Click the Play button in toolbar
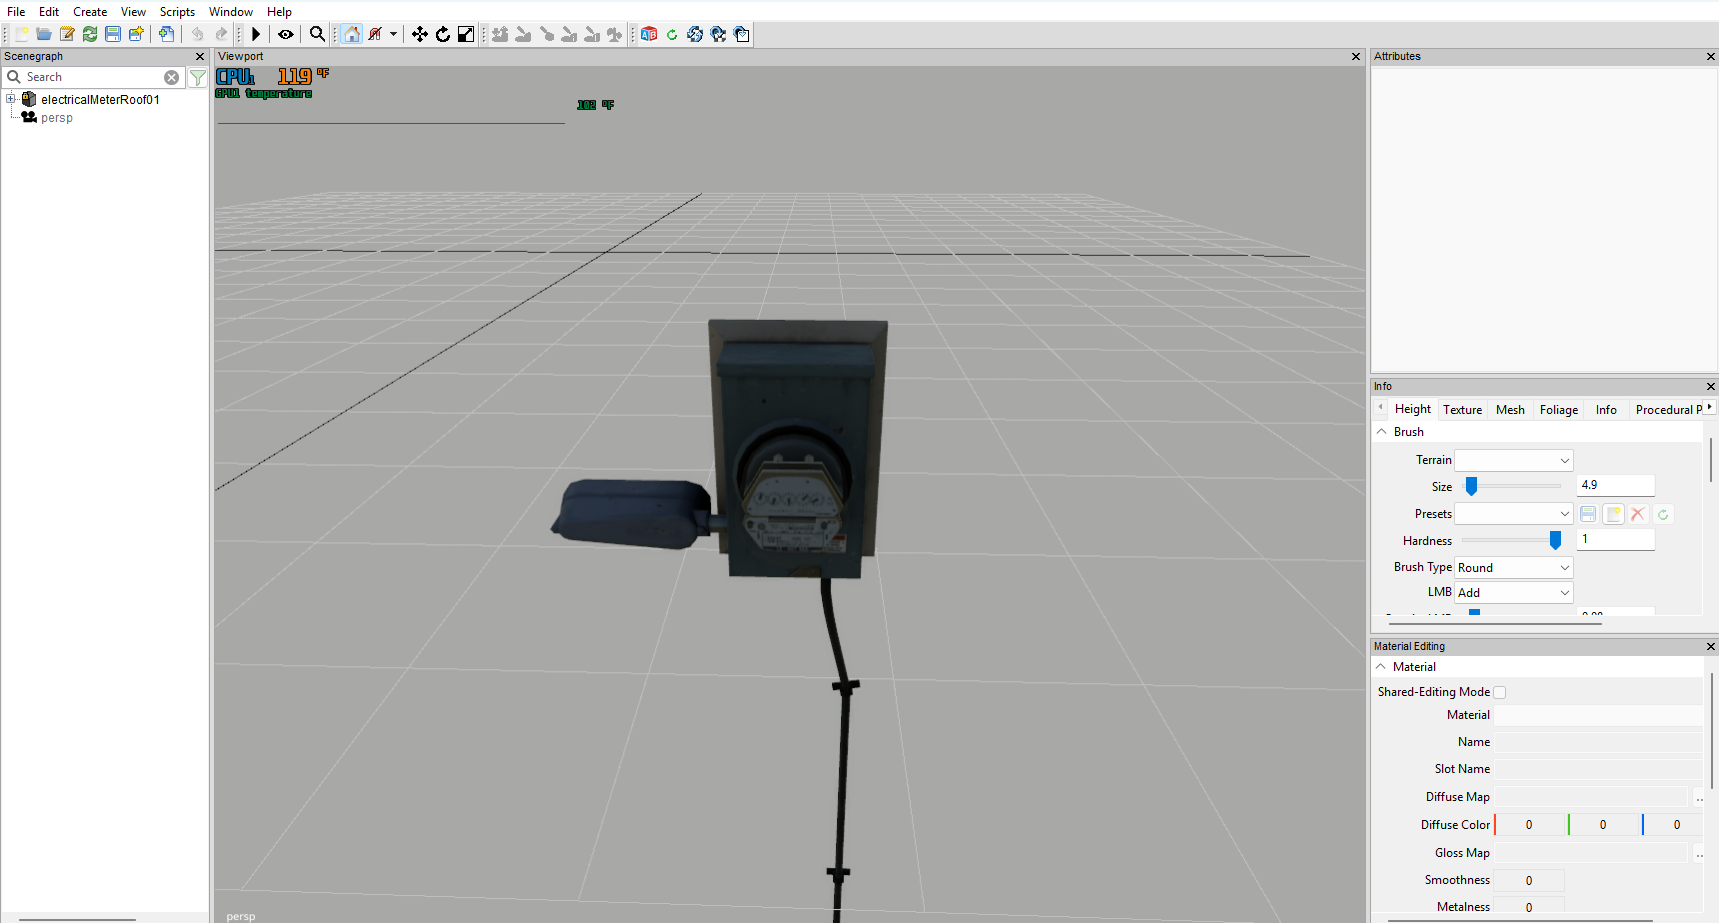 click(256, 34)
